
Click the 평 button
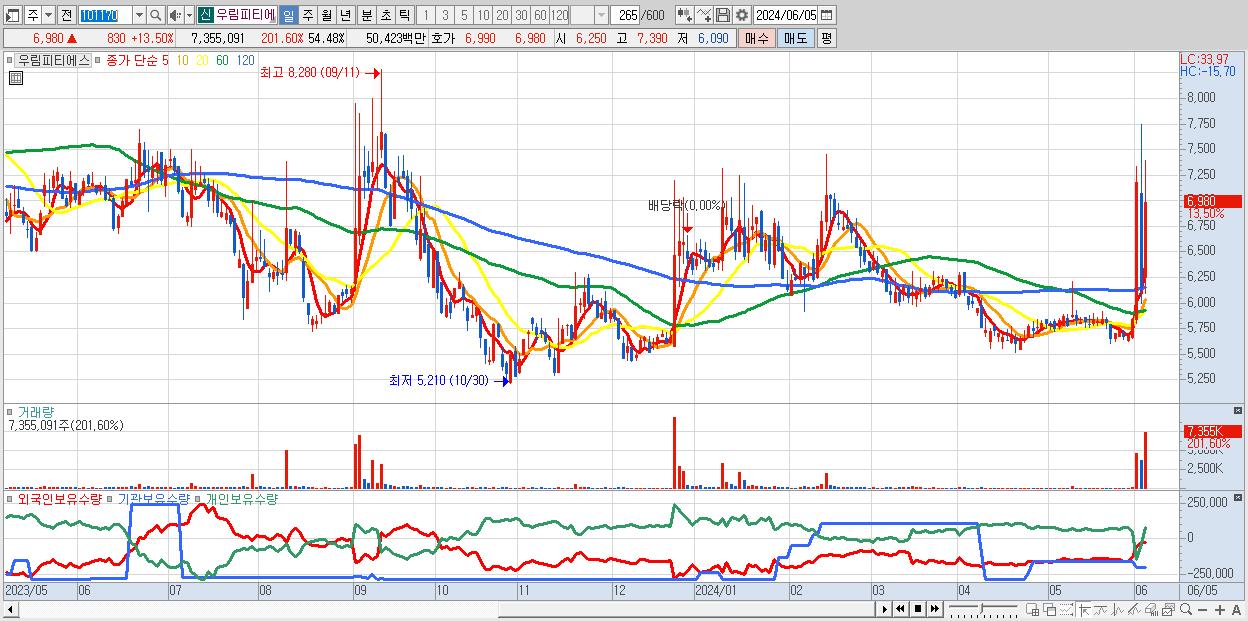[826, 39]
